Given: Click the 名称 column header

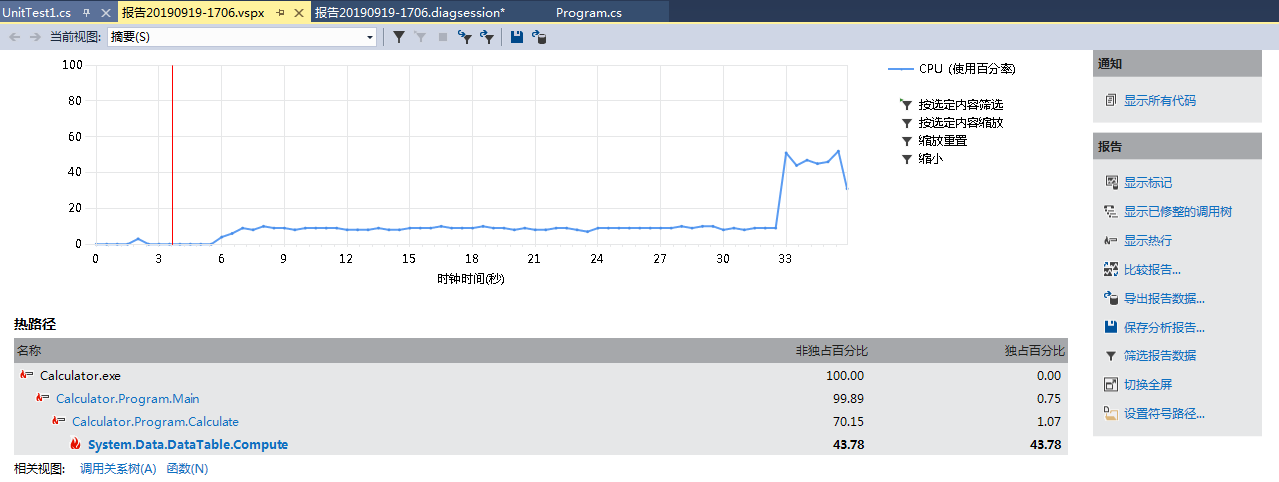Looking at the screenshot, I should coord(30,351).
